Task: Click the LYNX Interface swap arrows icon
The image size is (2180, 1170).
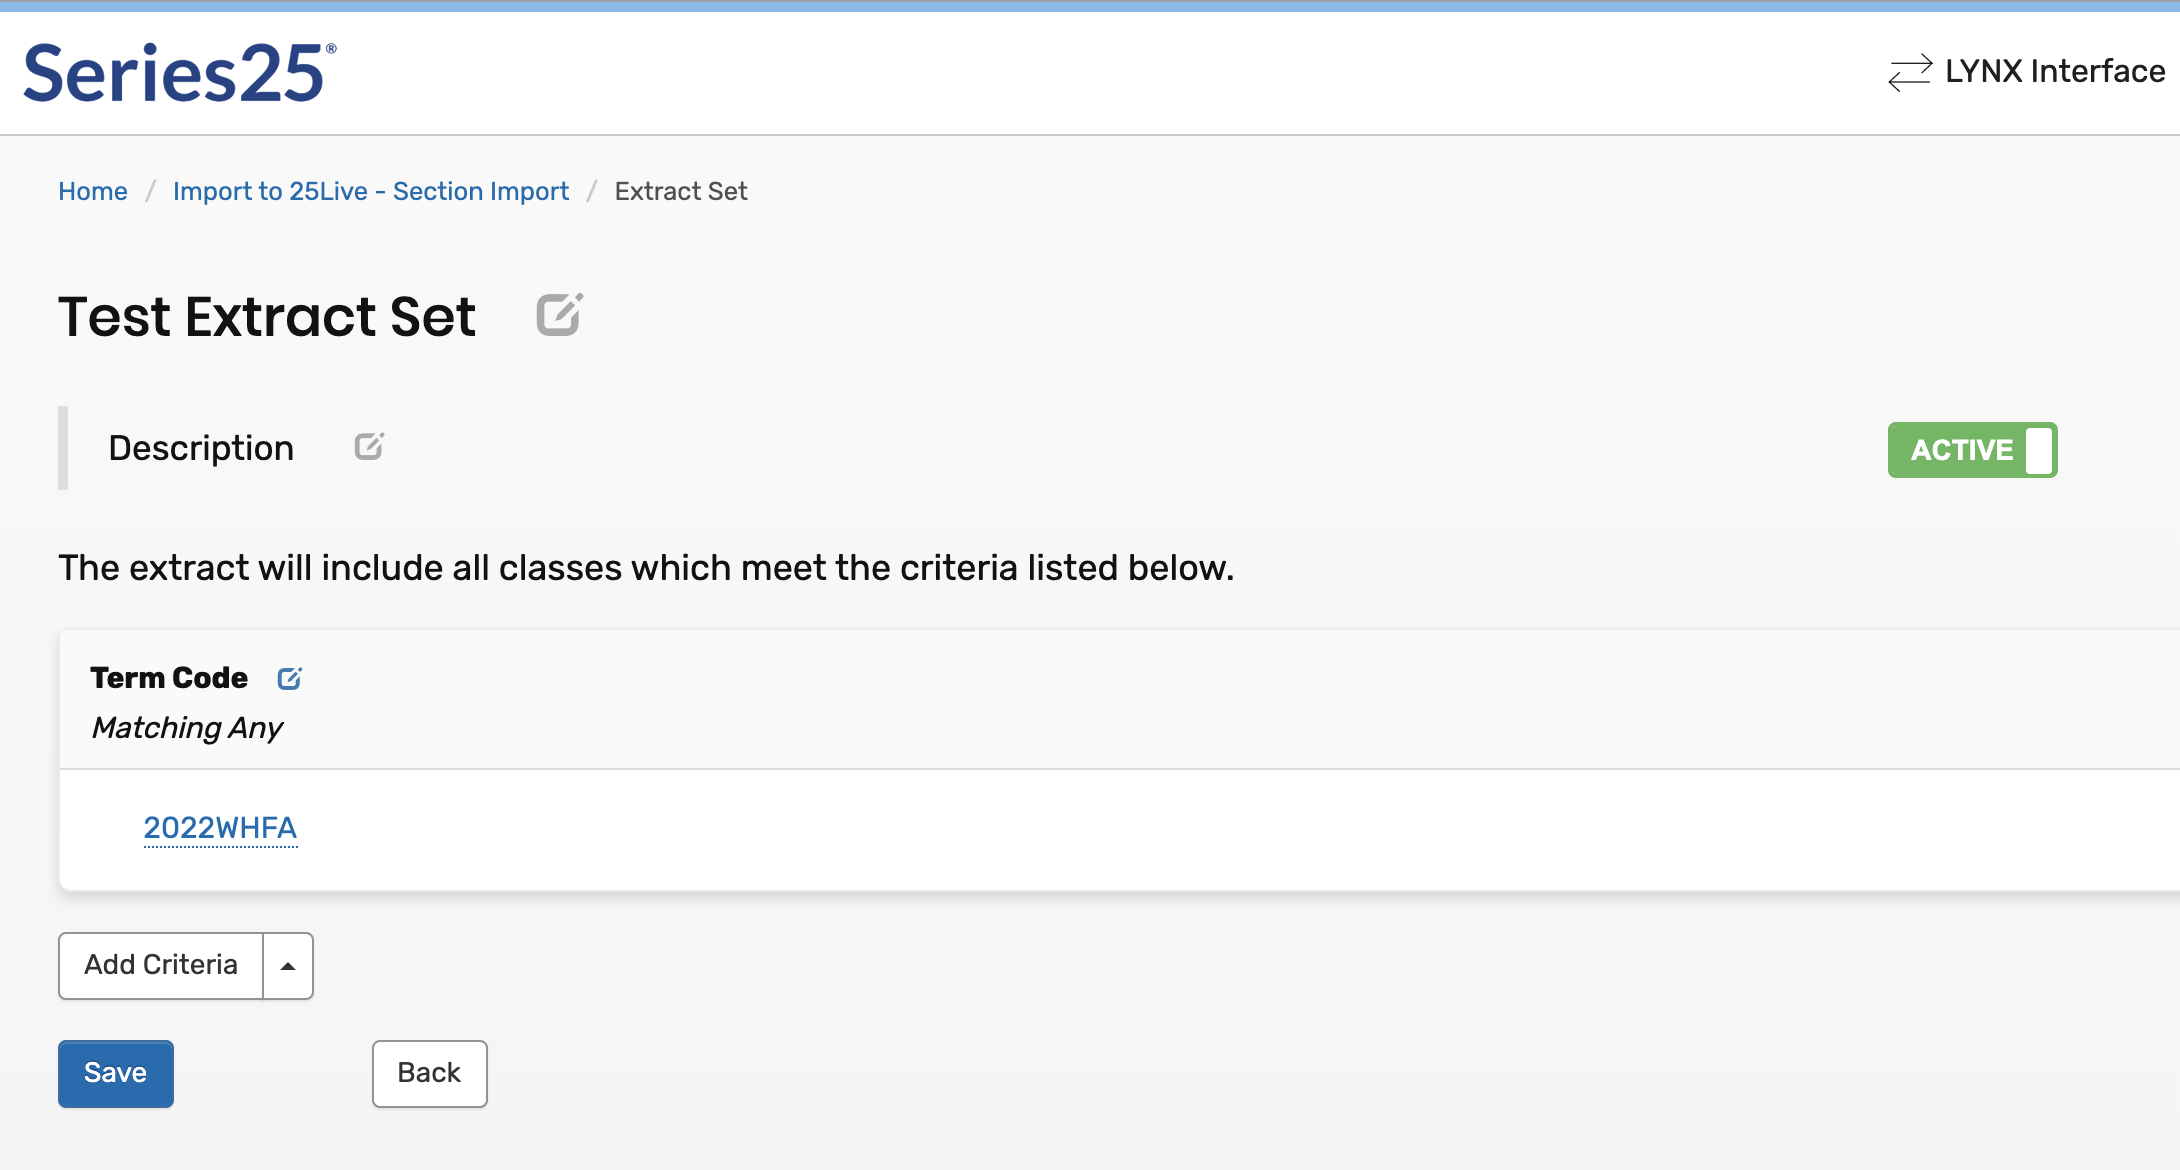Action: [x=1909, y=72]
